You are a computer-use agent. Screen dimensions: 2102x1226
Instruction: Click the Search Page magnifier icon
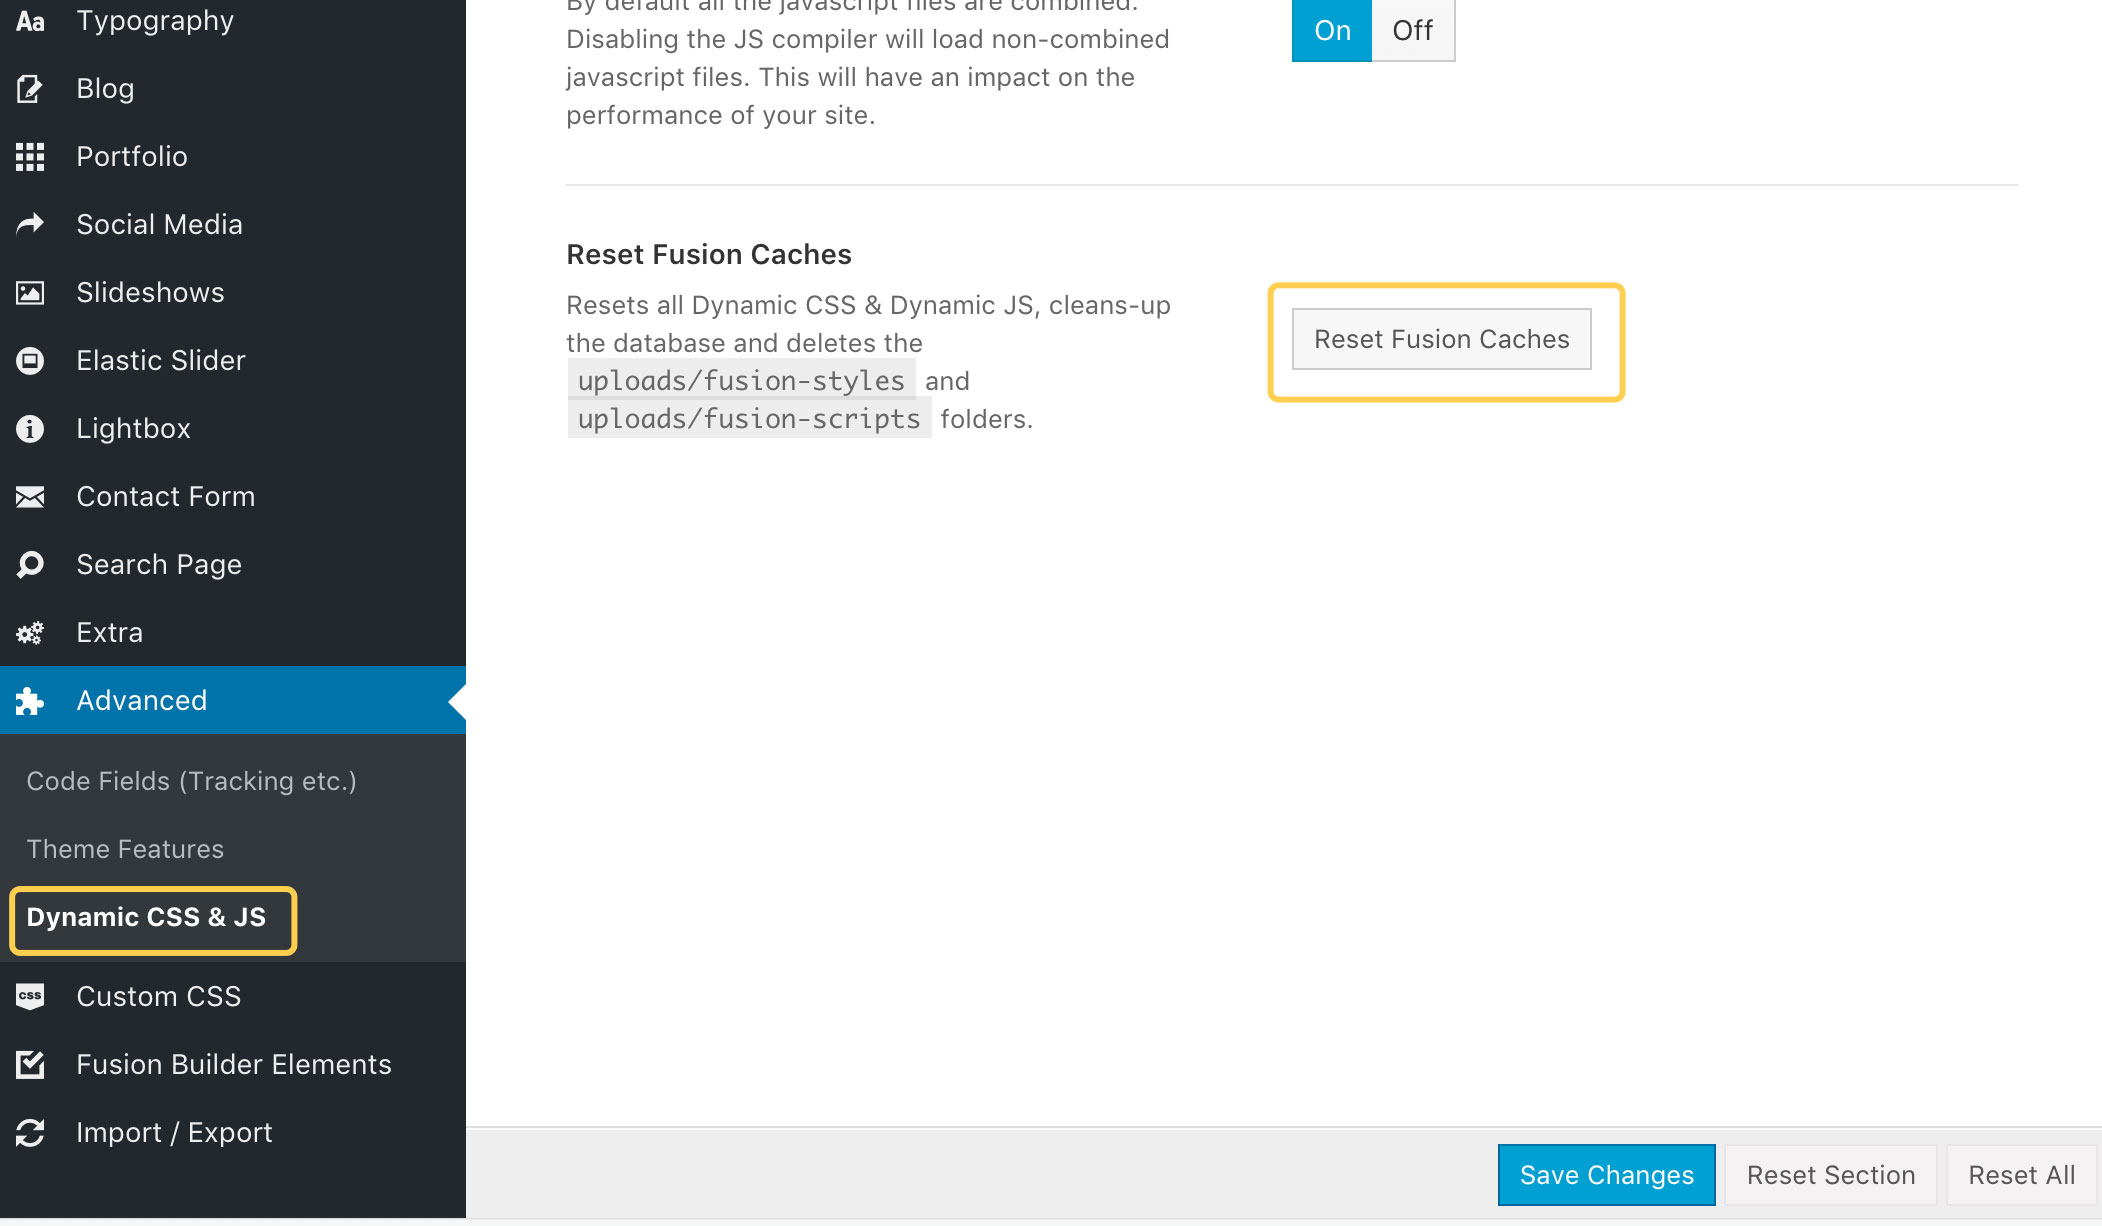coord(30,565)
